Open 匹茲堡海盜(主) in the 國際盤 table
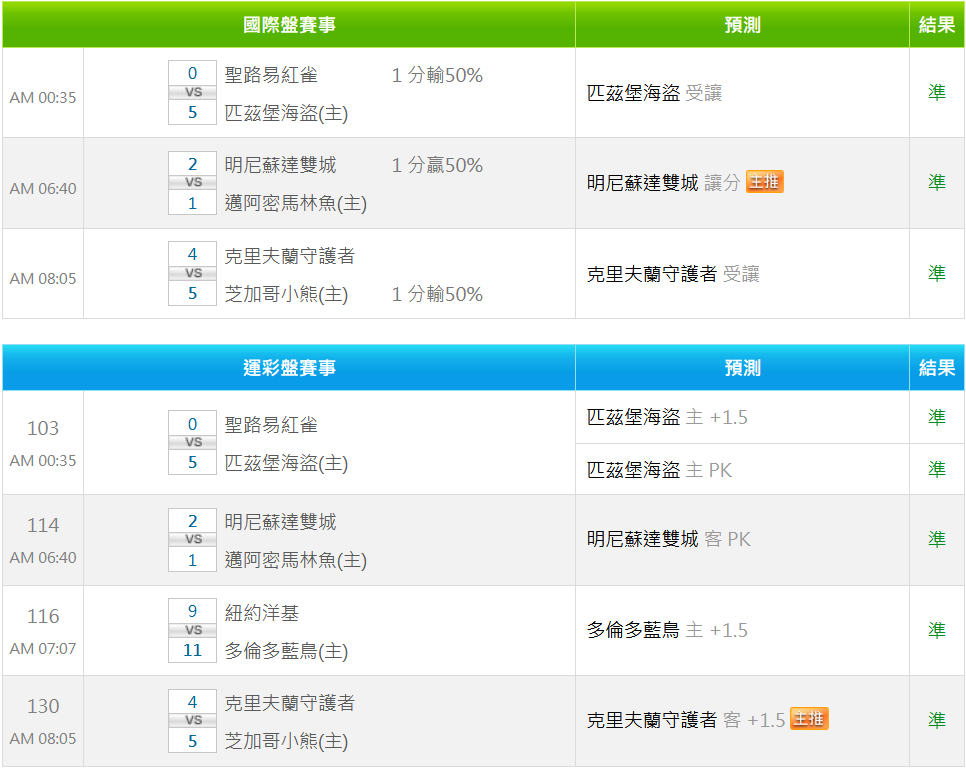 point(286,113)
